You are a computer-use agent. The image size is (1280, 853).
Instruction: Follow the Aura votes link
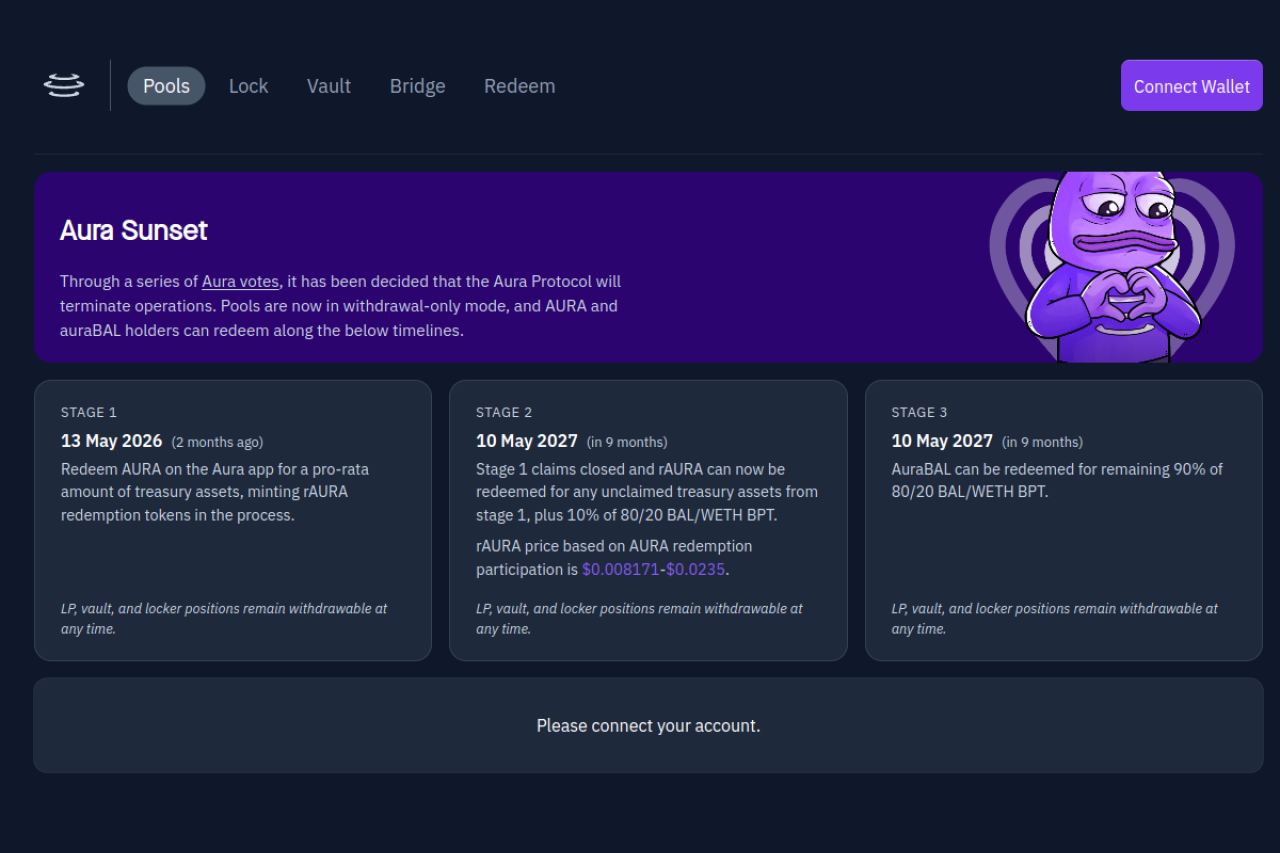tap(240, 282)
